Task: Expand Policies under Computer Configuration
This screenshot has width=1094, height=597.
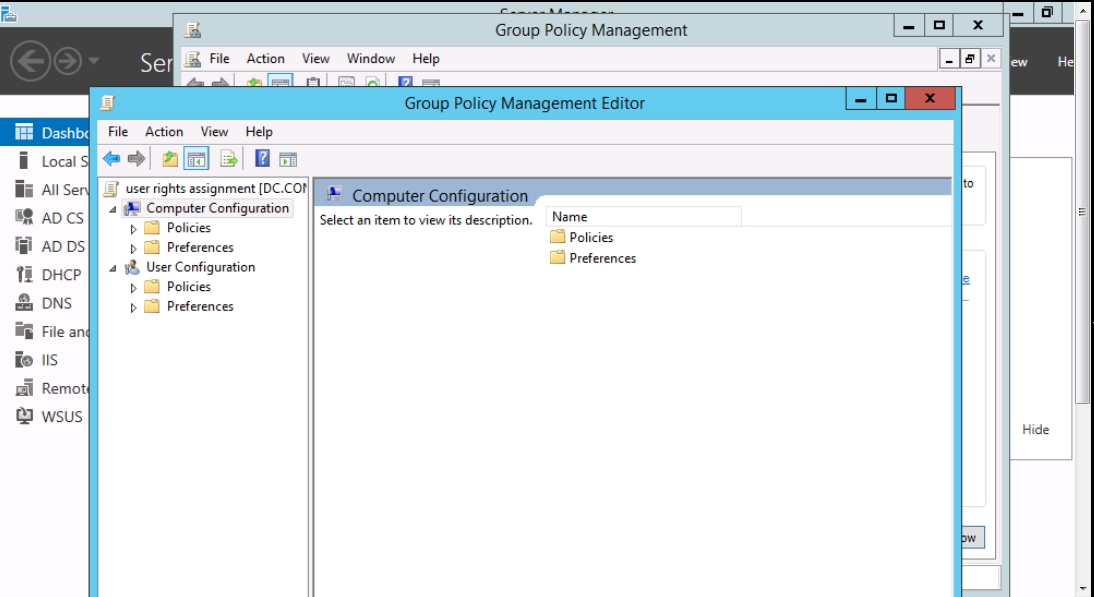Action: pos(133,228)
